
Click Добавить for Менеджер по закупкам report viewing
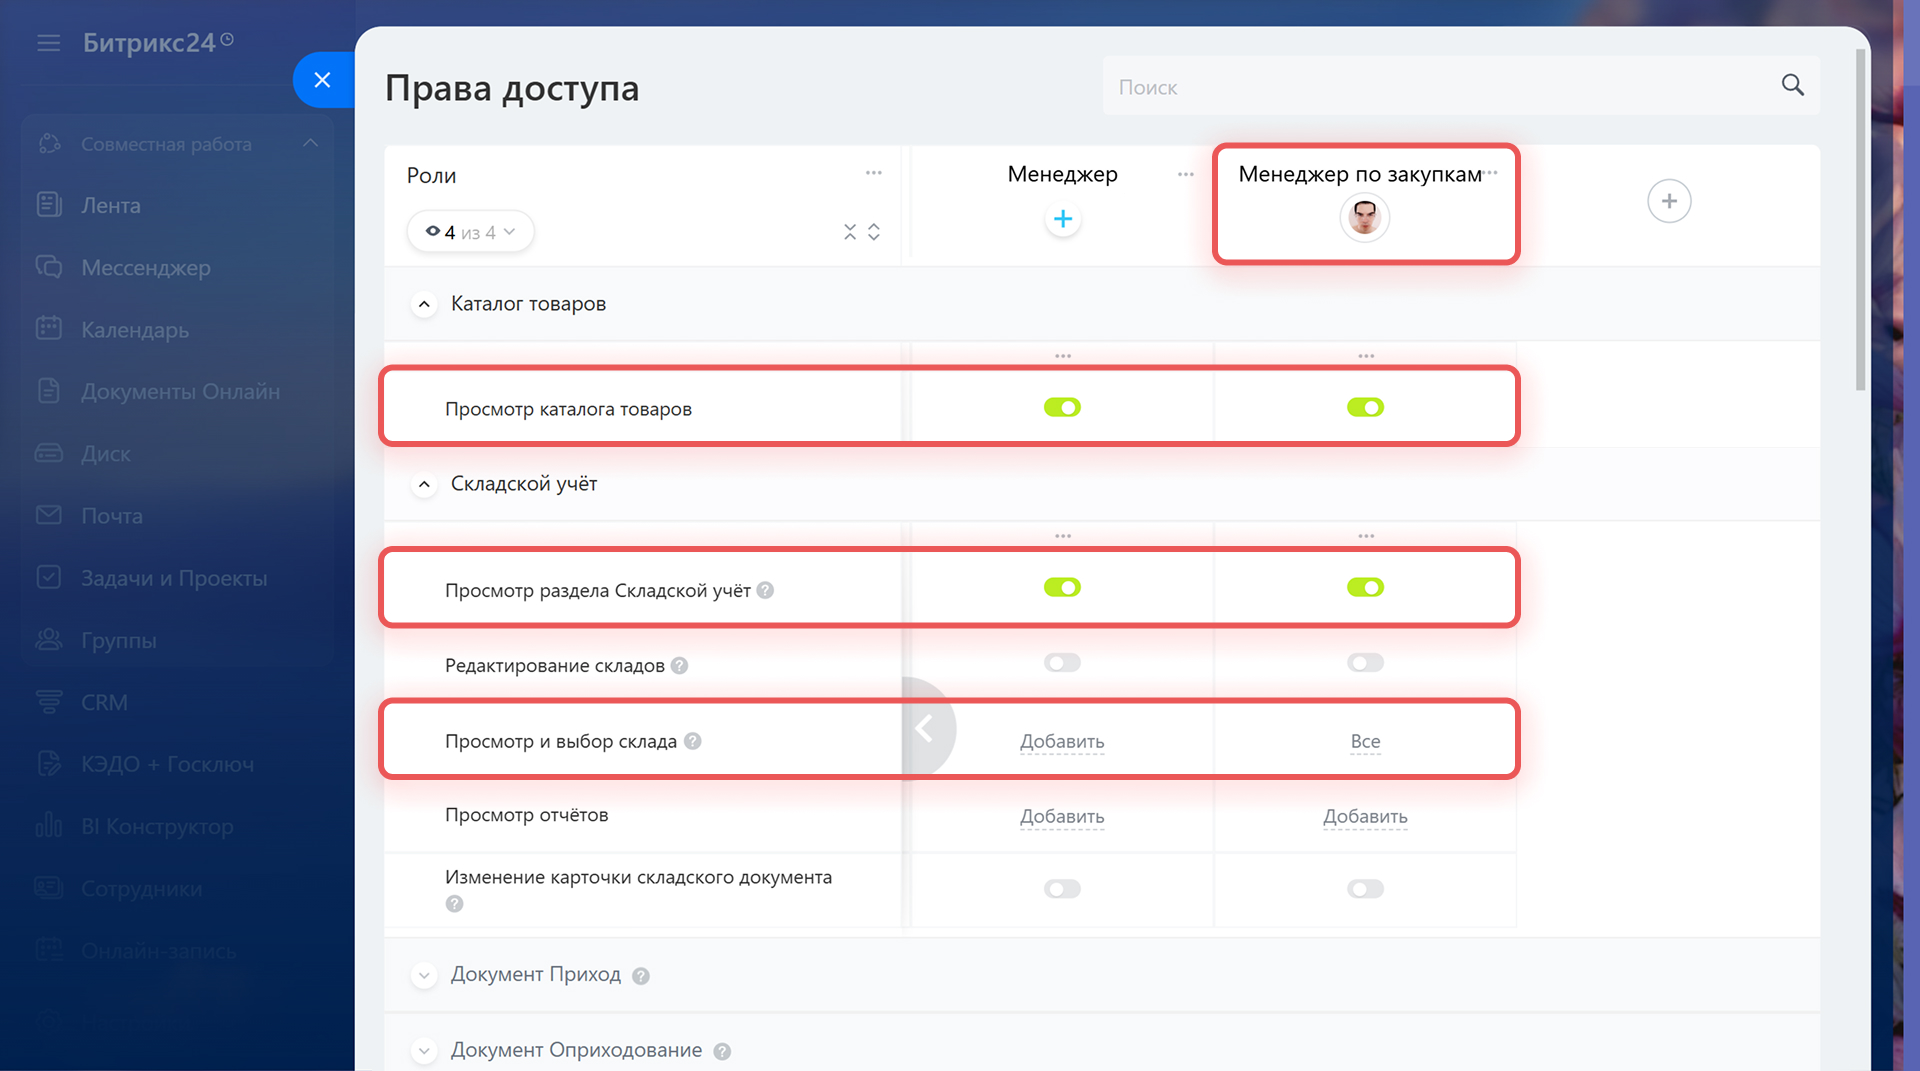point(1365,817)
